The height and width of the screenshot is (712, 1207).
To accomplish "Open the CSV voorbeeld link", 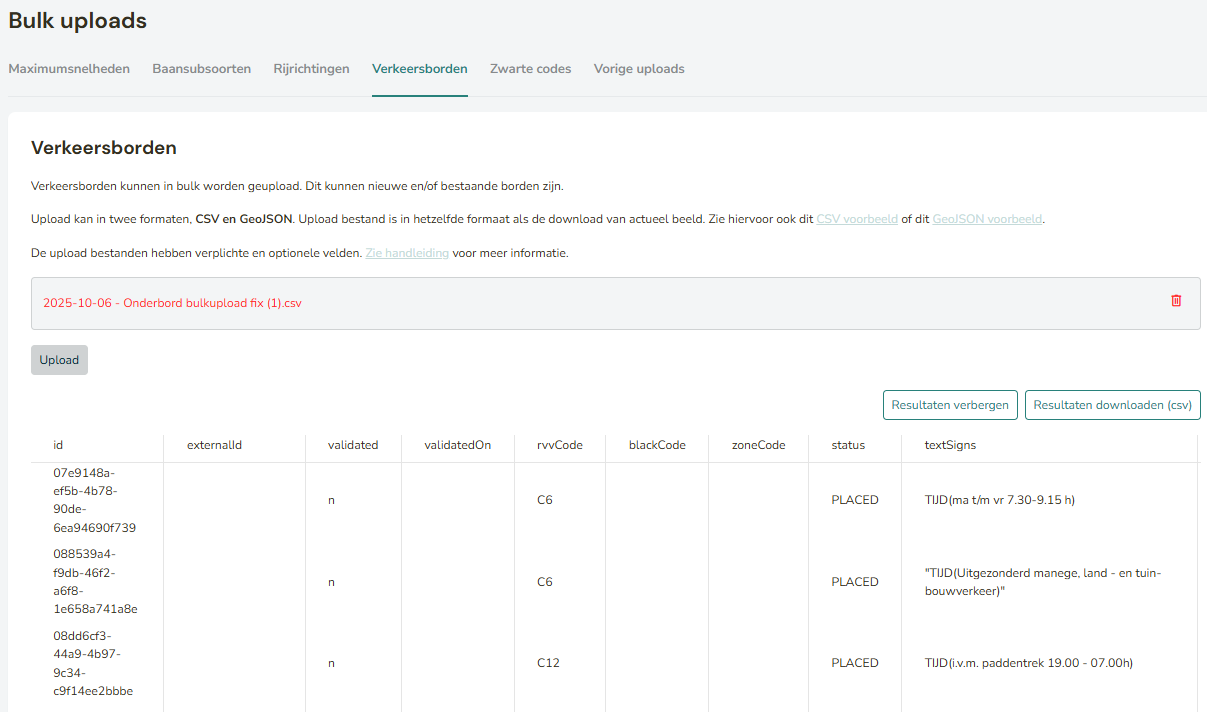I will pyautogui.click(x=856, y=219).
